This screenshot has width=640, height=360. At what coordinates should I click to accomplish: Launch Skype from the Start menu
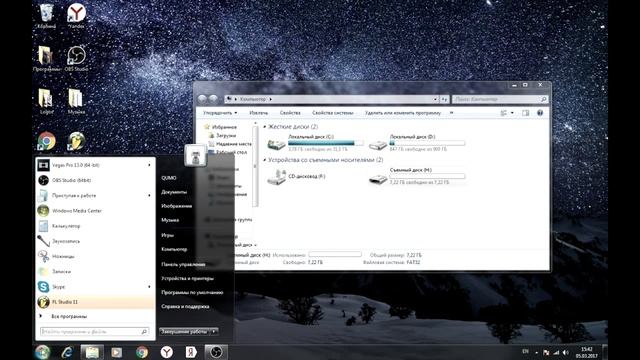tap(95, 287)
